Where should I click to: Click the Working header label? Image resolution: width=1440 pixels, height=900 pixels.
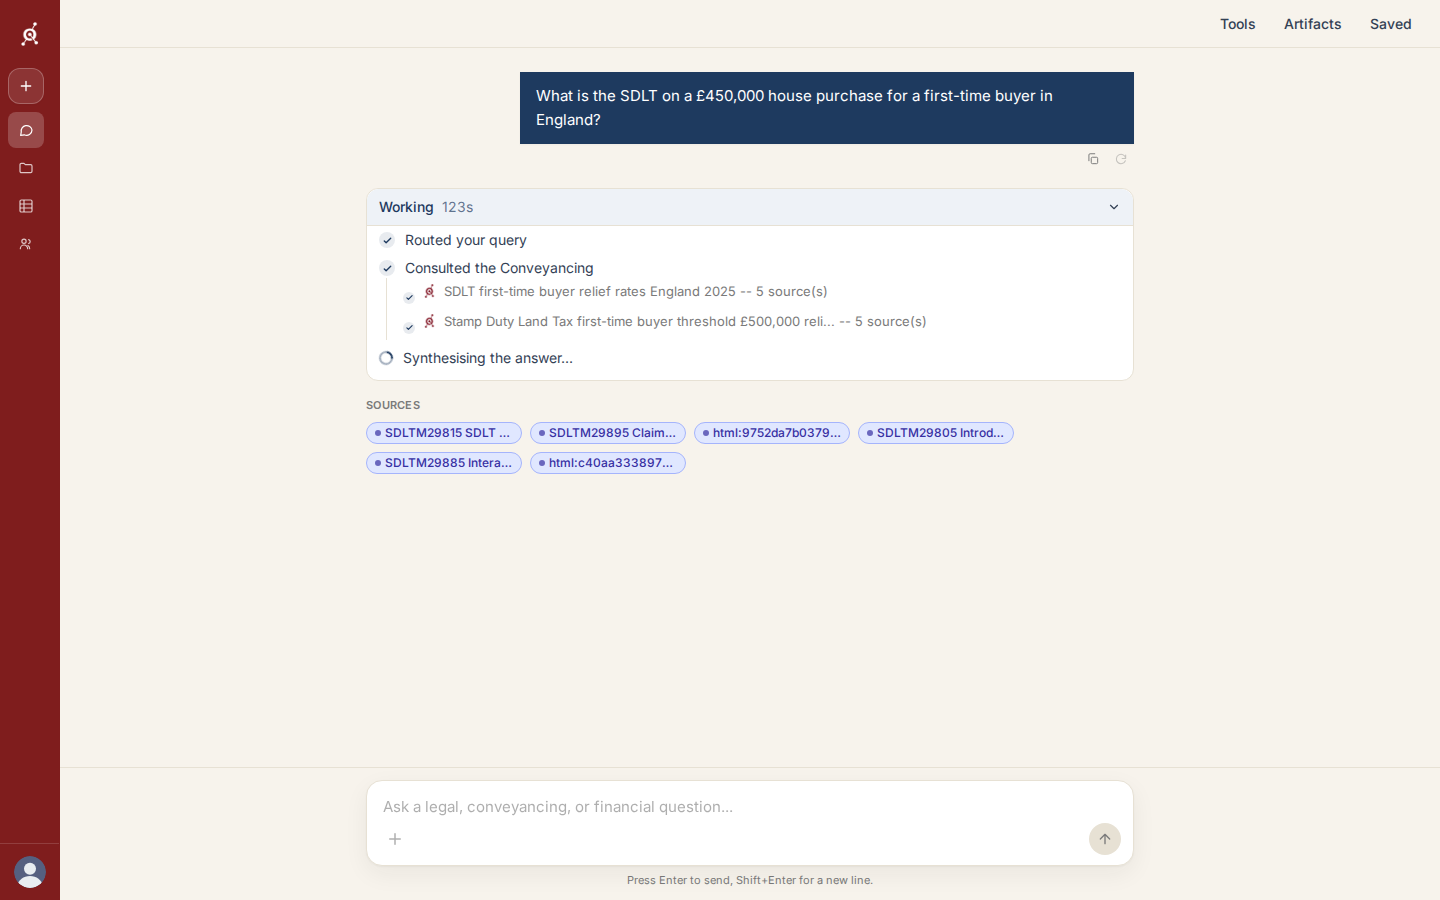(x=406, y=207)
